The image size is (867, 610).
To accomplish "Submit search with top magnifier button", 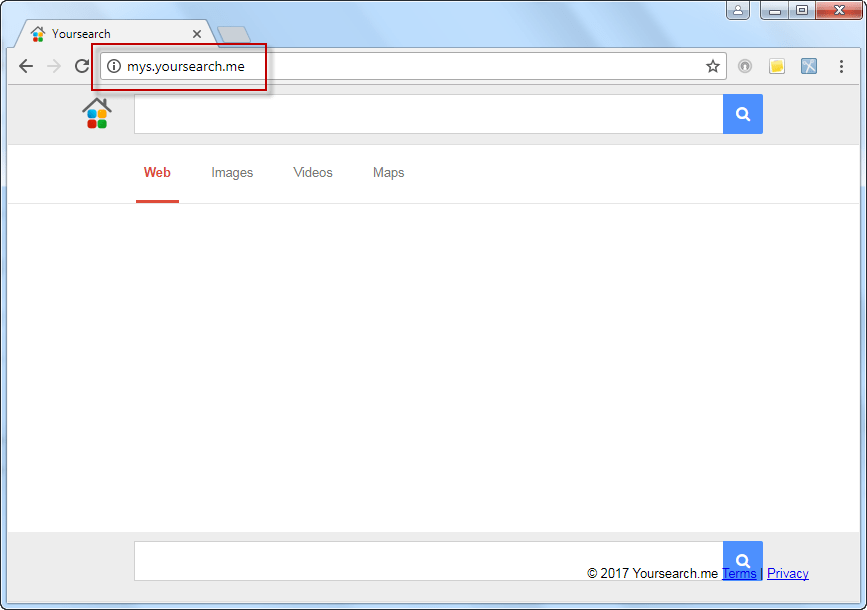I will [743, 114].
